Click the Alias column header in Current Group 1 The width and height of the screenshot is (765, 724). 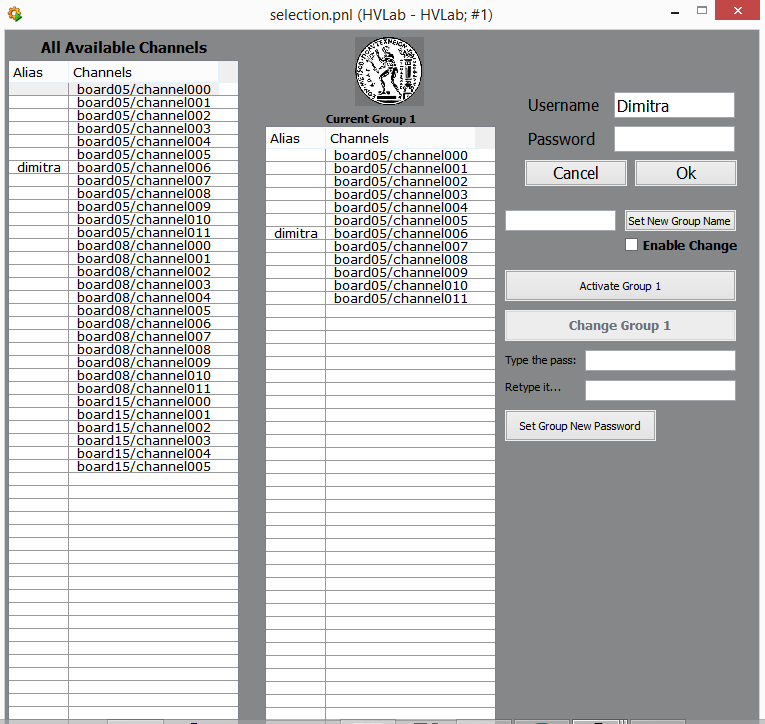(296, 139)
